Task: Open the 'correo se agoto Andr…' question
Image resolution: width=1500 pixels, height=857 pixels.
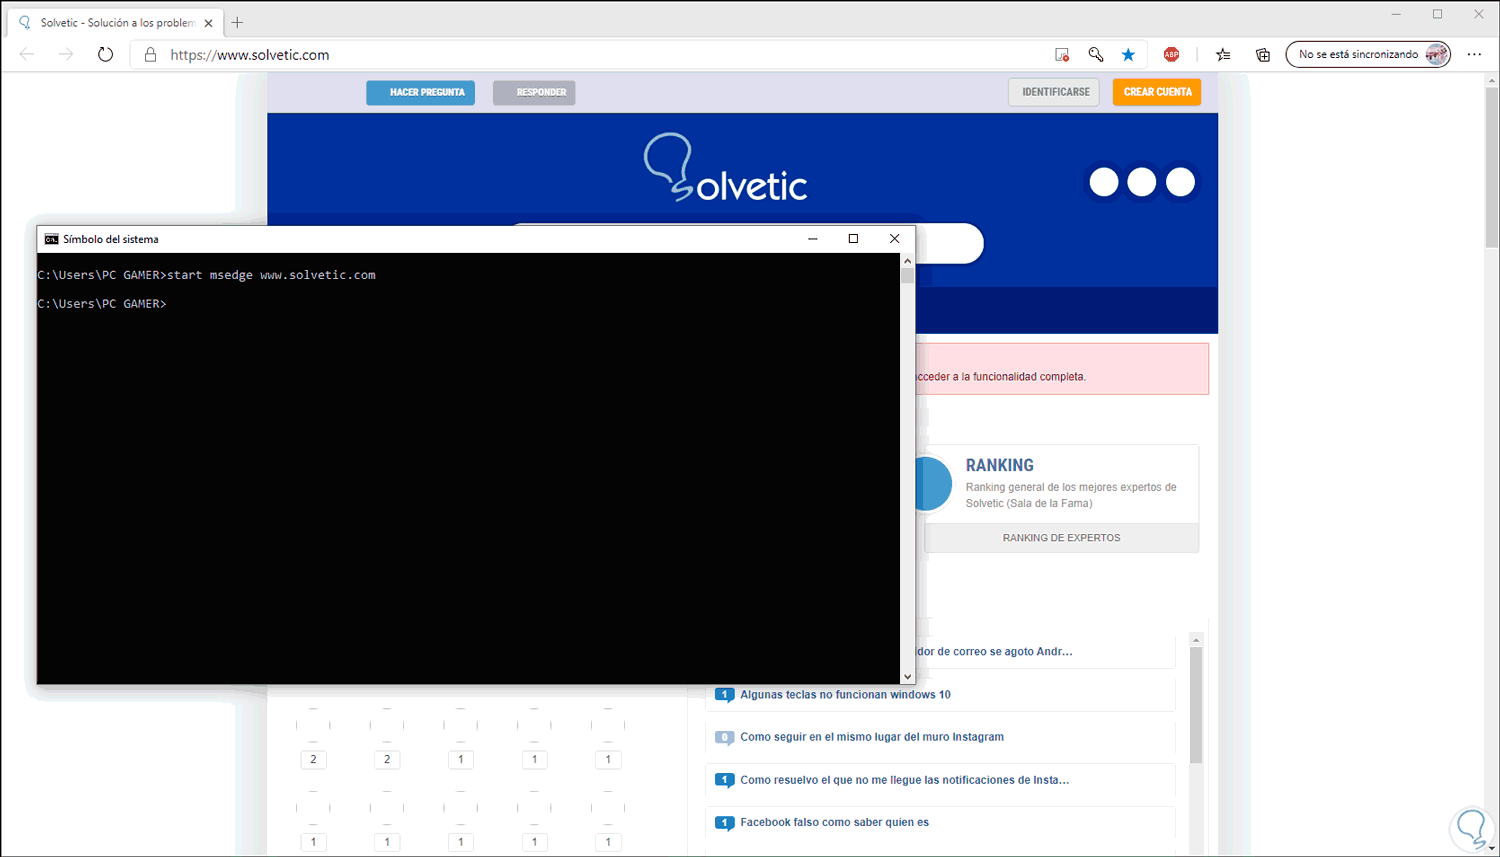Action: [994, 652]
